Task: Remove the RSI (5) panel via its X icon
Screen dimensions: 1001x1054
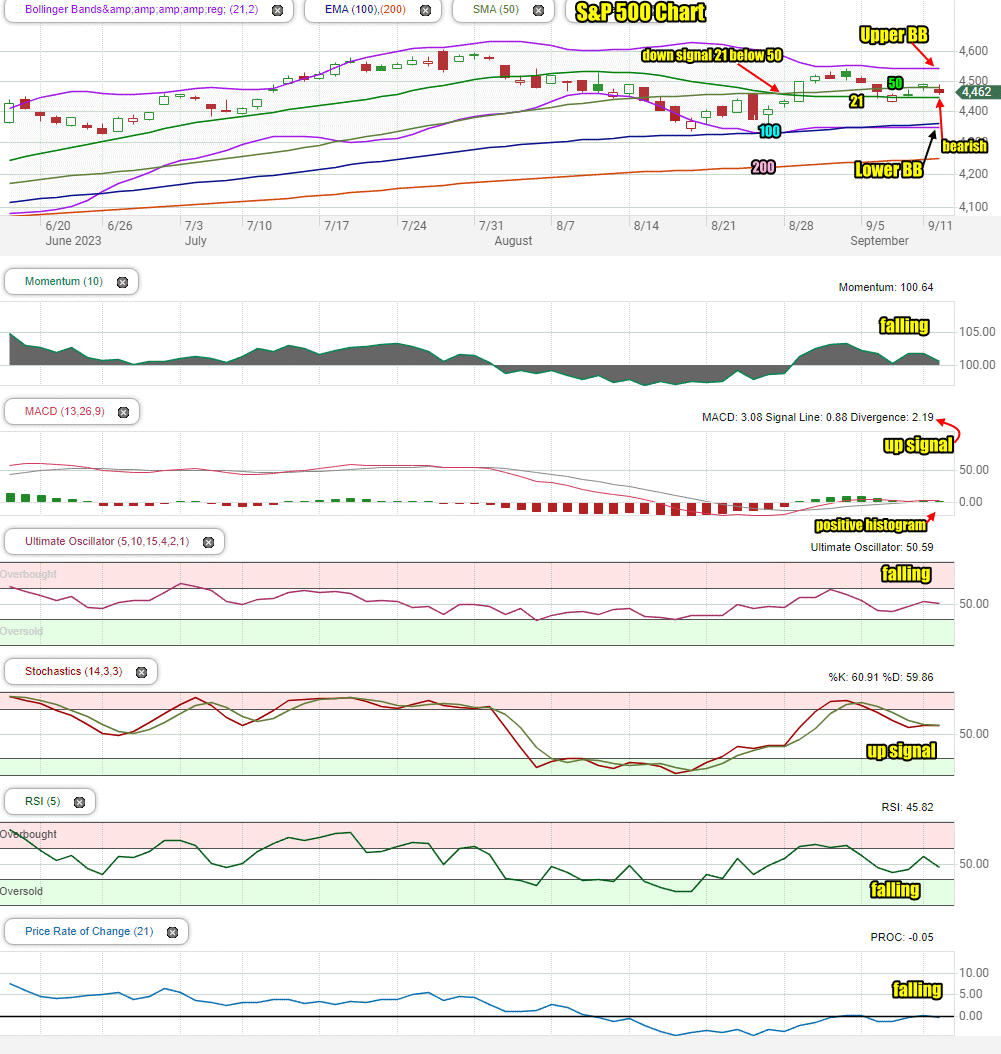Action: [79, 802]
